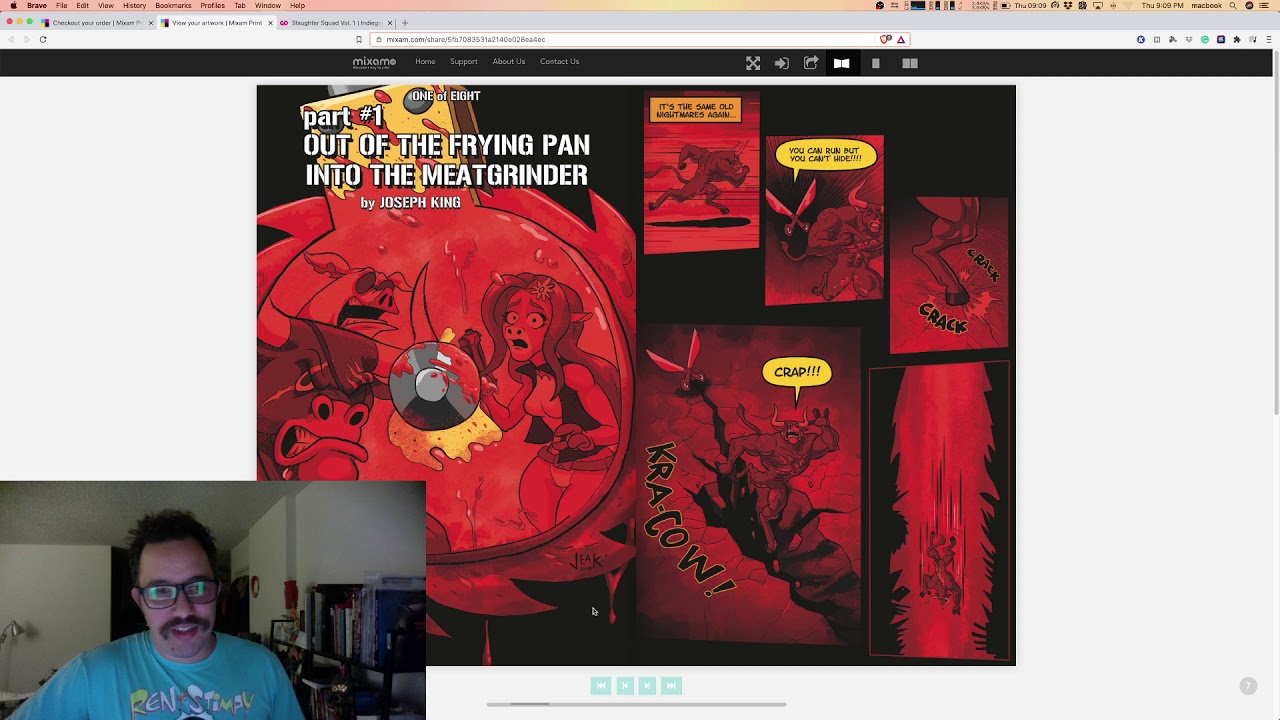
Task: Click the page position slider below the viewer
Action: (529, 704)
